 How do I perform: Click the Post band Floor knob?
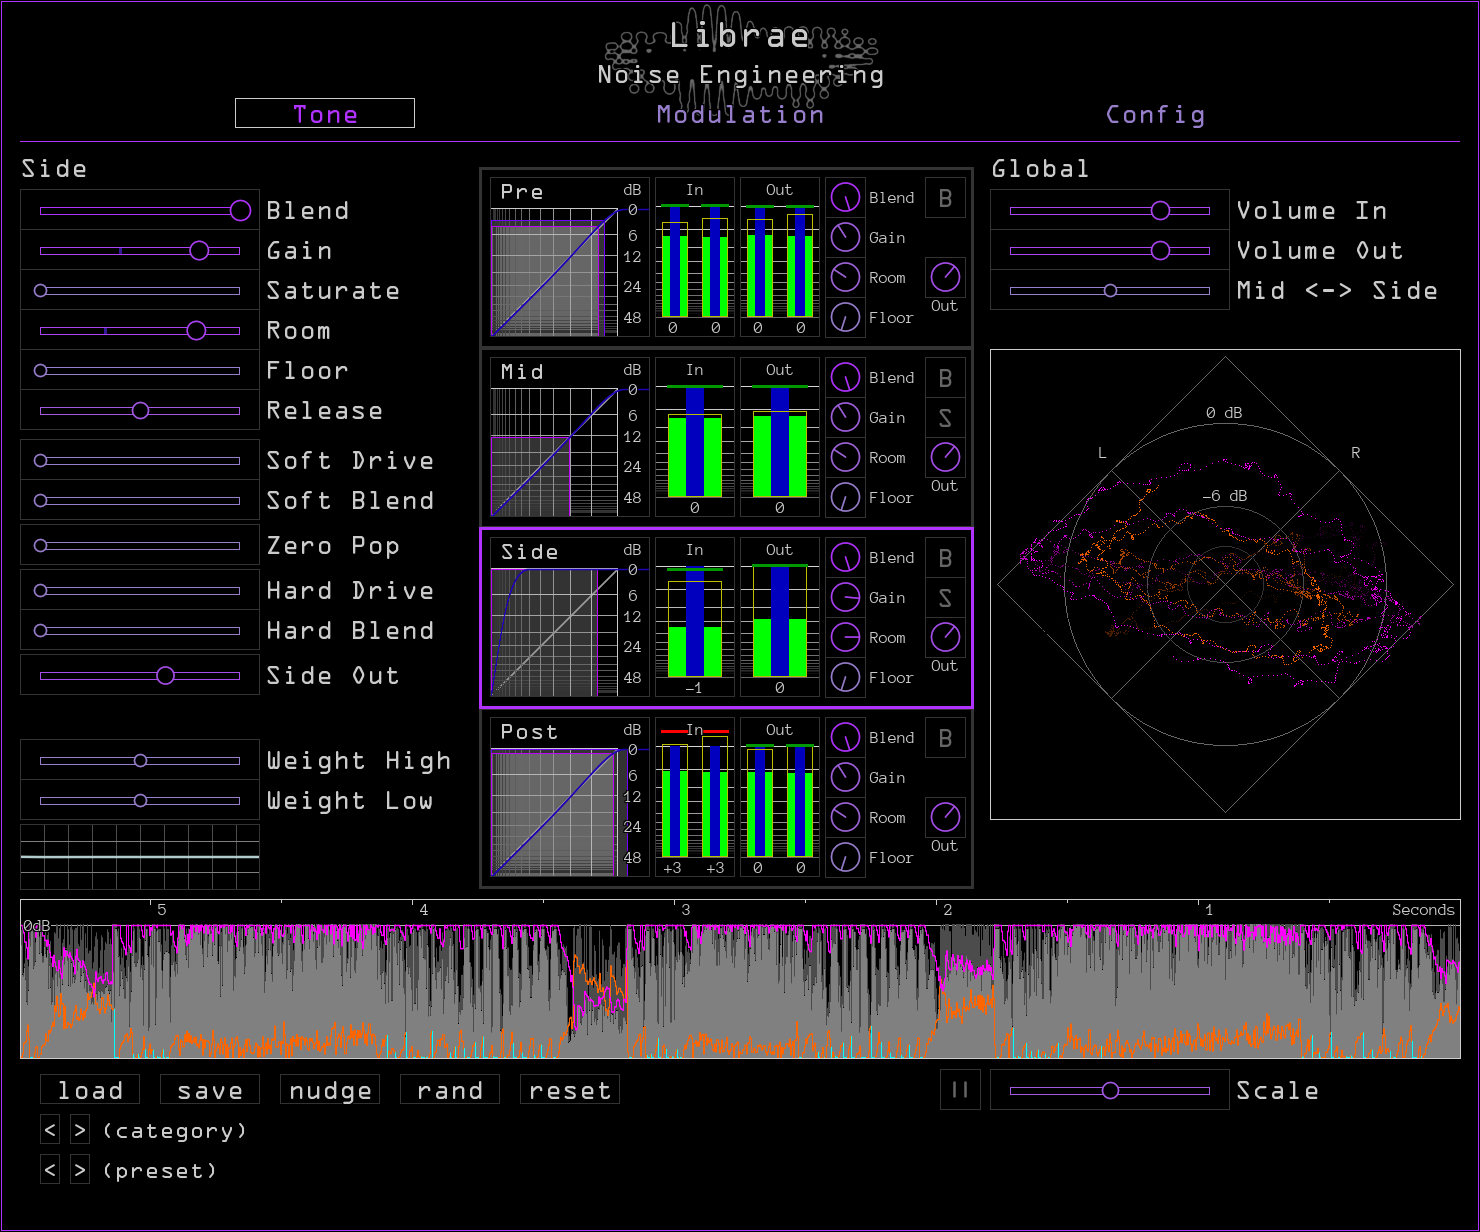(x=845, y=857)
